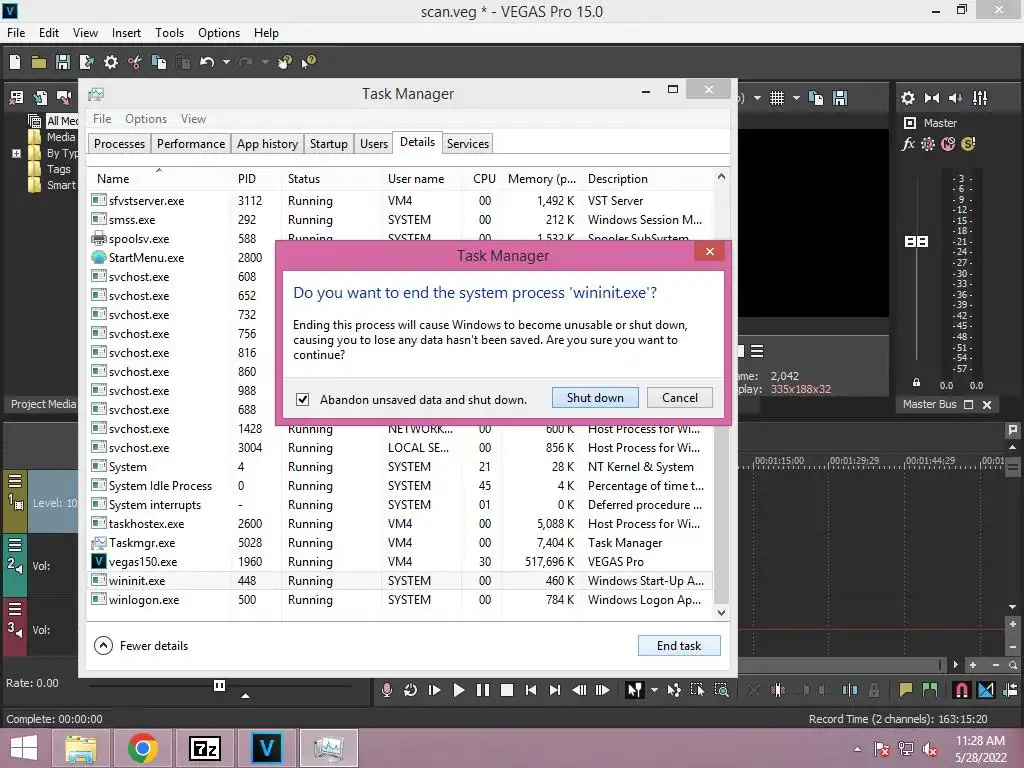Click the Rate playback slider handle
The height and width of the screenshot is (768, 1024).
click(x=219, y=685)
